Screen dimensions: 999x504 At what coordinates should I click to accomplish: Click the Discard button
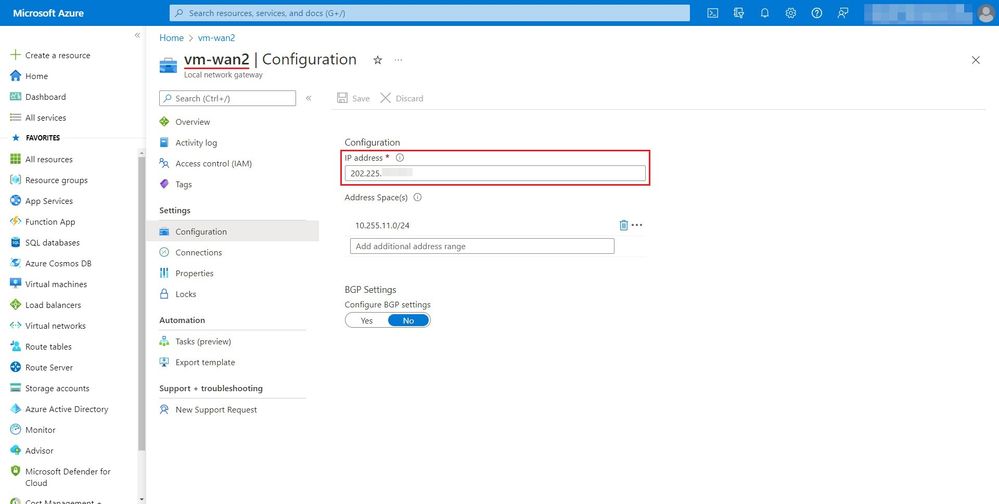click(x=402, y=98)
